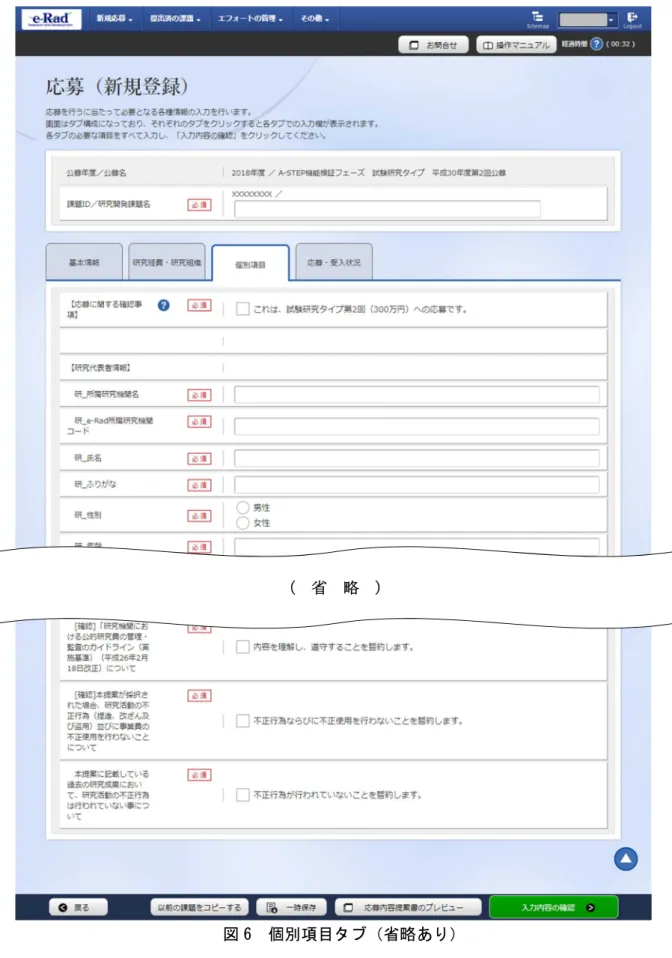This screenshot has width=672, height=958.
Task: Check 不正行為が行われていないことを誓約します box
Action: tap(243, 795)
